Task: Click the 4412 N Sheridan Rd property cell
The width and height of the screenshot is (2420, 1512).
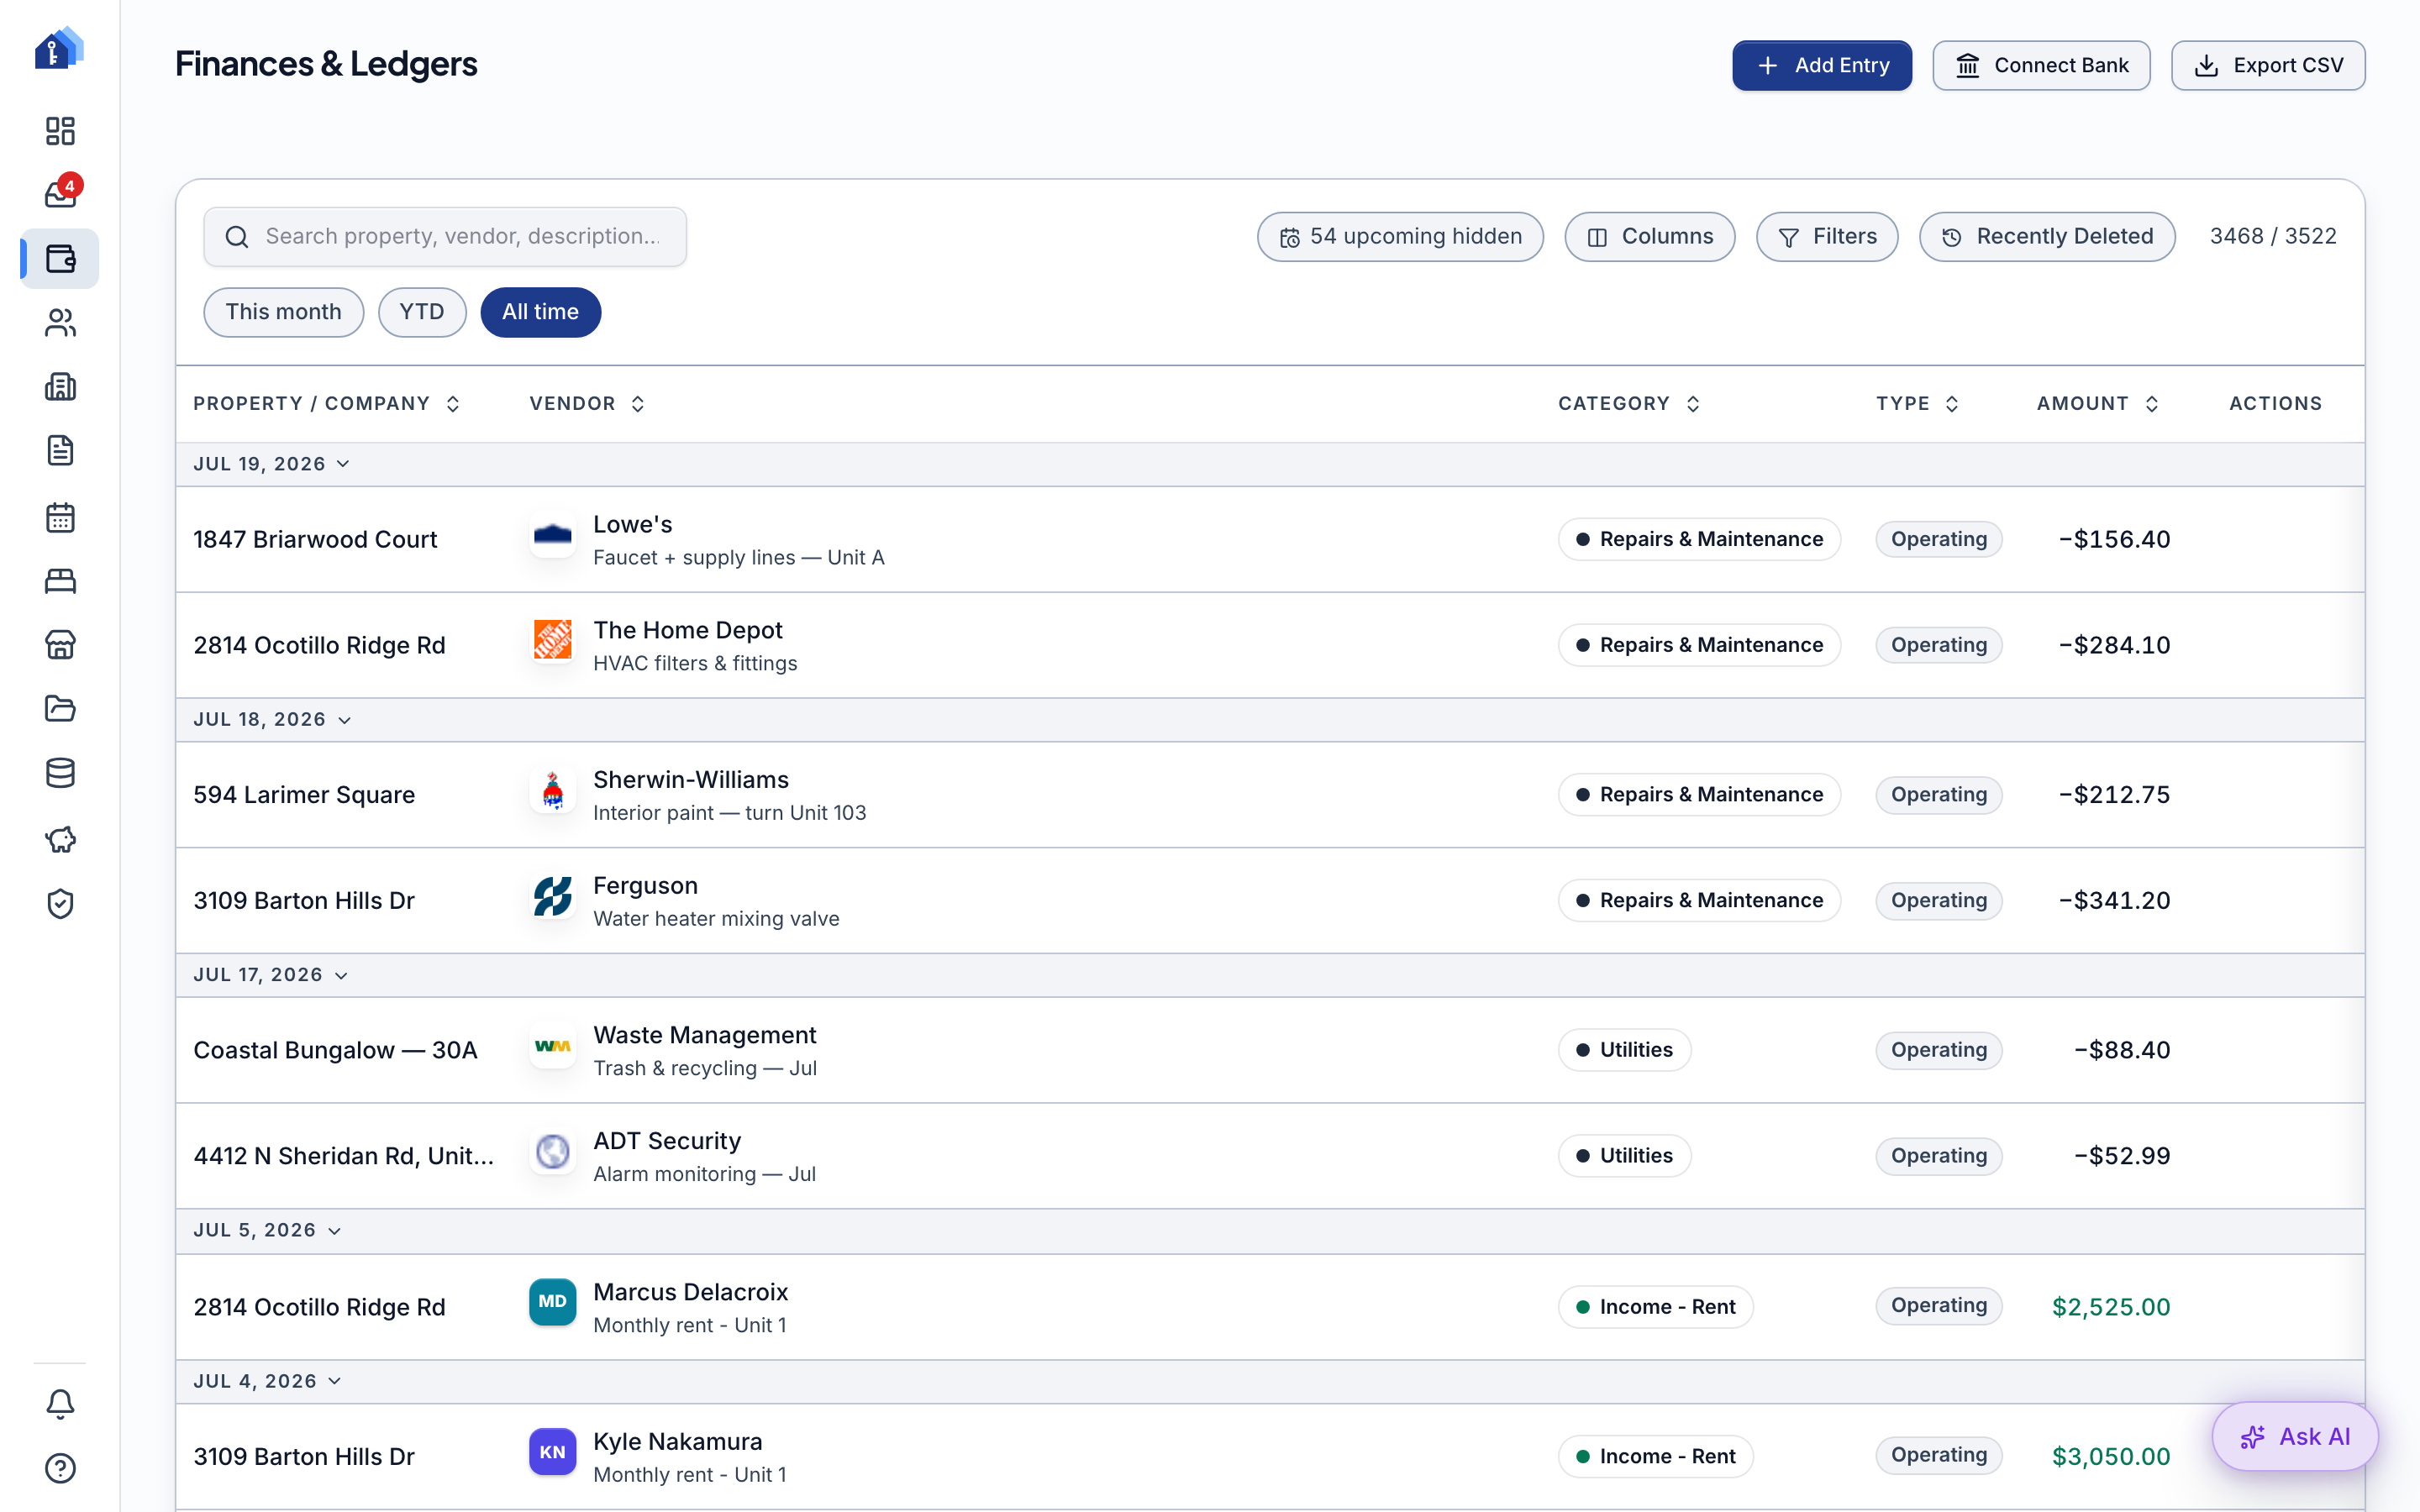Action: click(x=343, y=1156)
